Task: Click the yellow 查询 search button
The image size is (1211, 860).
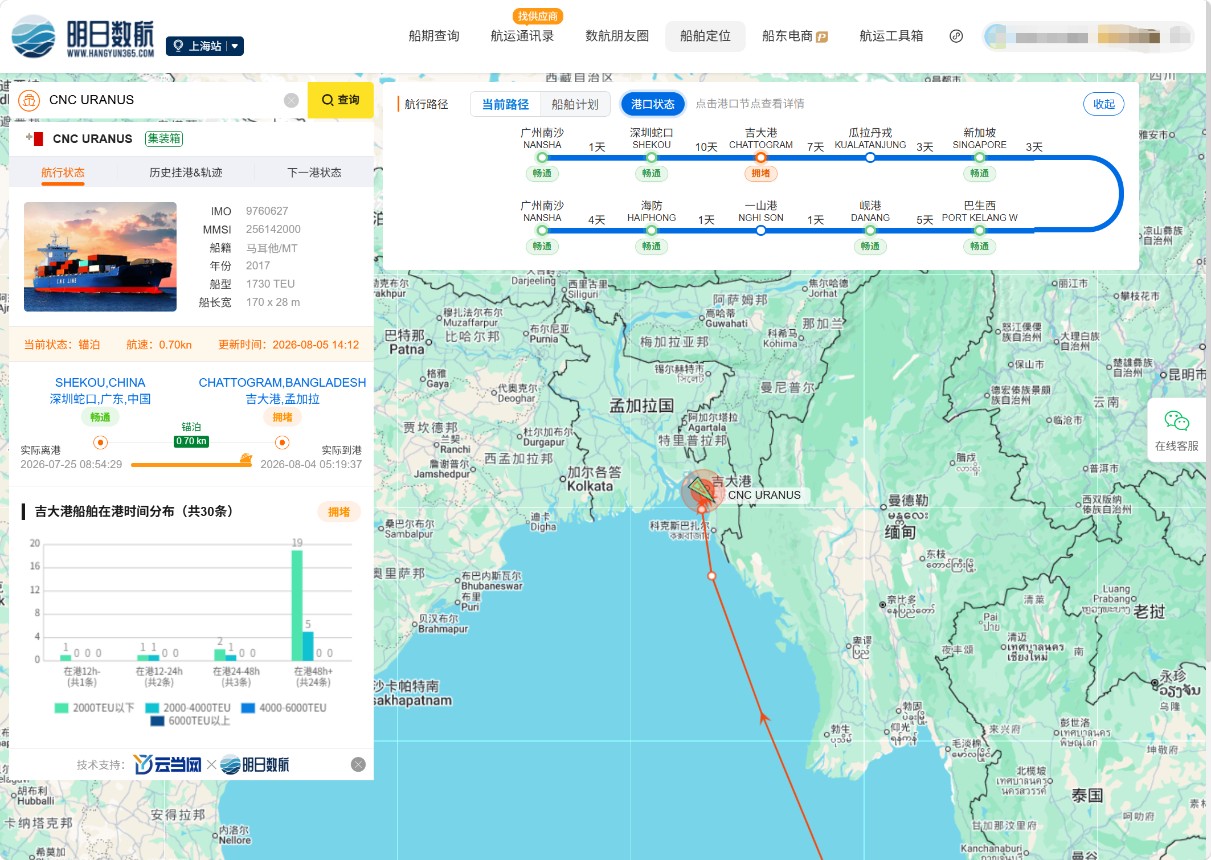Action: (x=340, y=100)
